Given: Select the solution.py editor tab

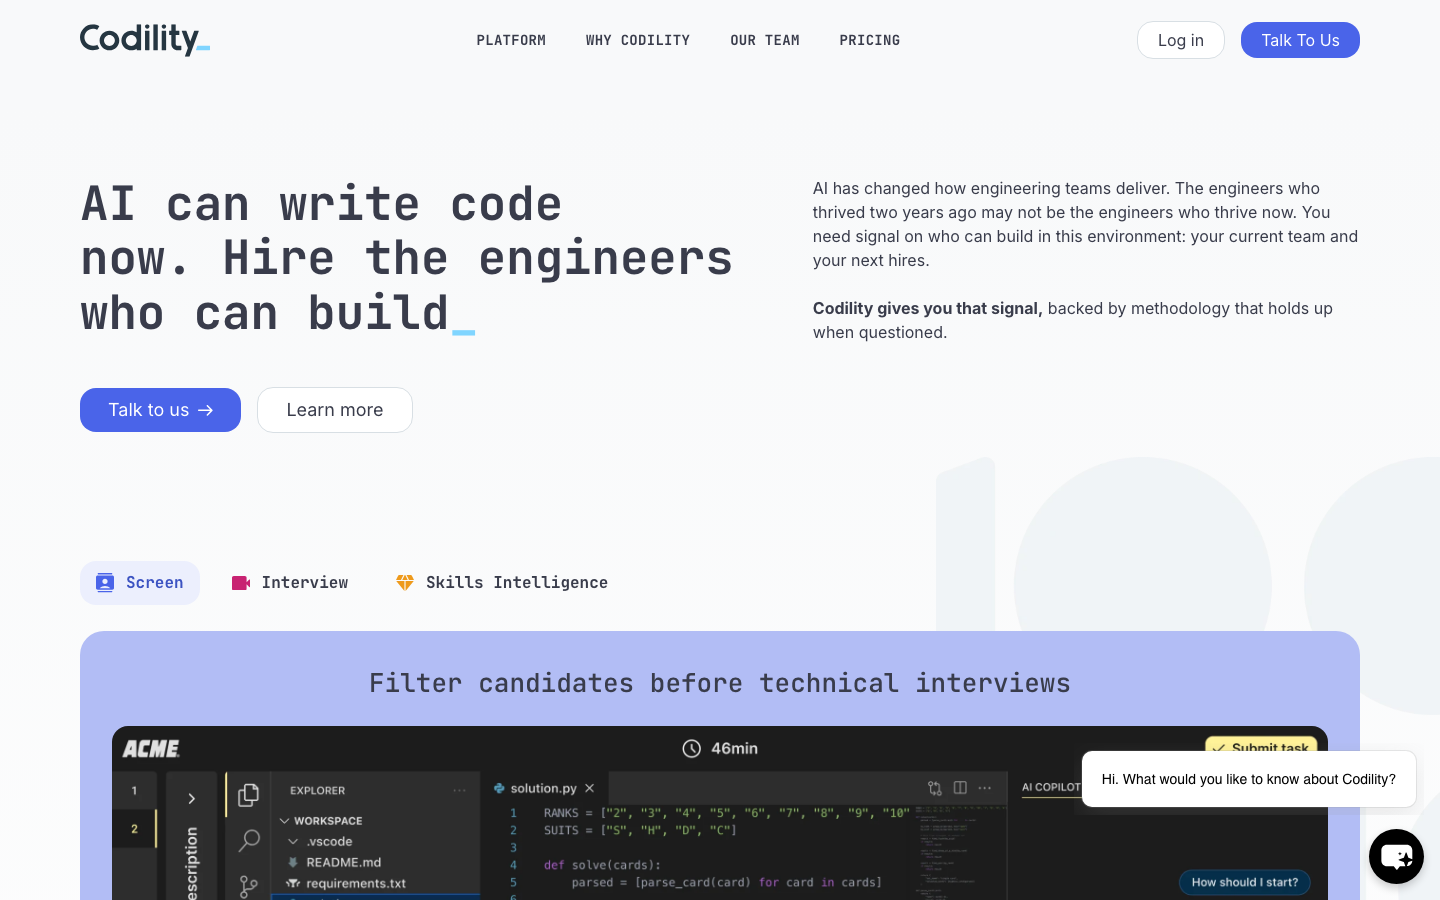Looking at the screenshot, I should point(544,788).
